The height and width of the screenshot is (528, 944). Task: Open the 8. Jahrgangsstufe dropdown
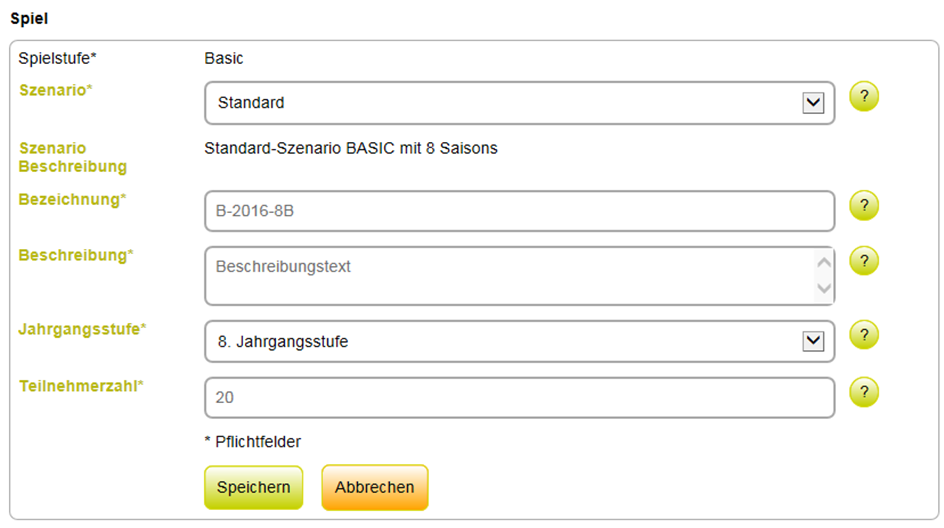click(x=520, y=341)
